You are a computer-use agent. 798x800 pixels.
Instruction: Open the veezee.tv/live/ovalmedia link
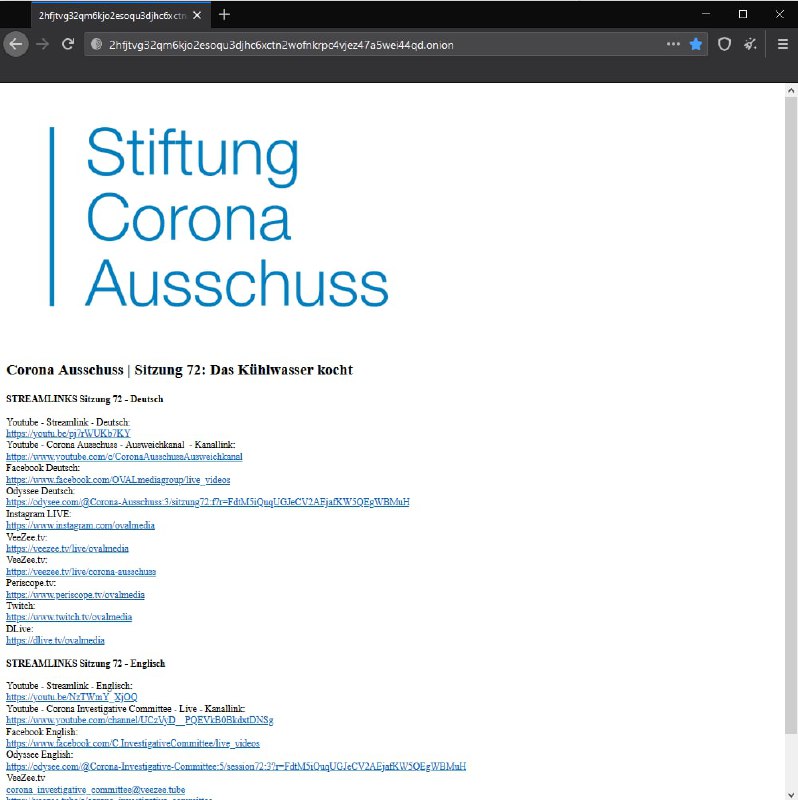[67, 548]
